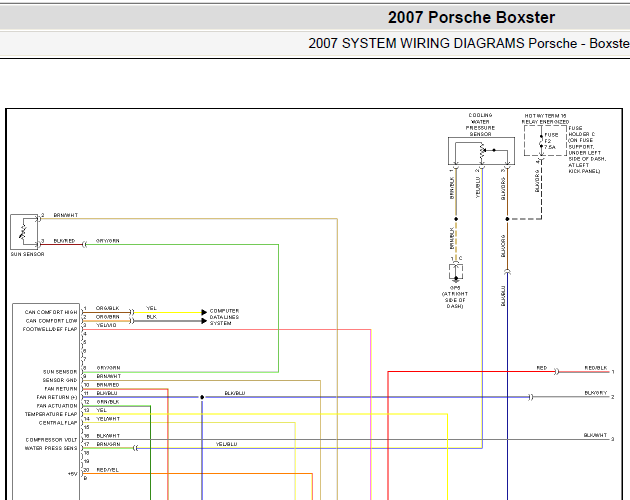Screen dimensions: 630x500
Task: Select 'RED/YEL' wire label at pin 20
Action: [107, 470]
